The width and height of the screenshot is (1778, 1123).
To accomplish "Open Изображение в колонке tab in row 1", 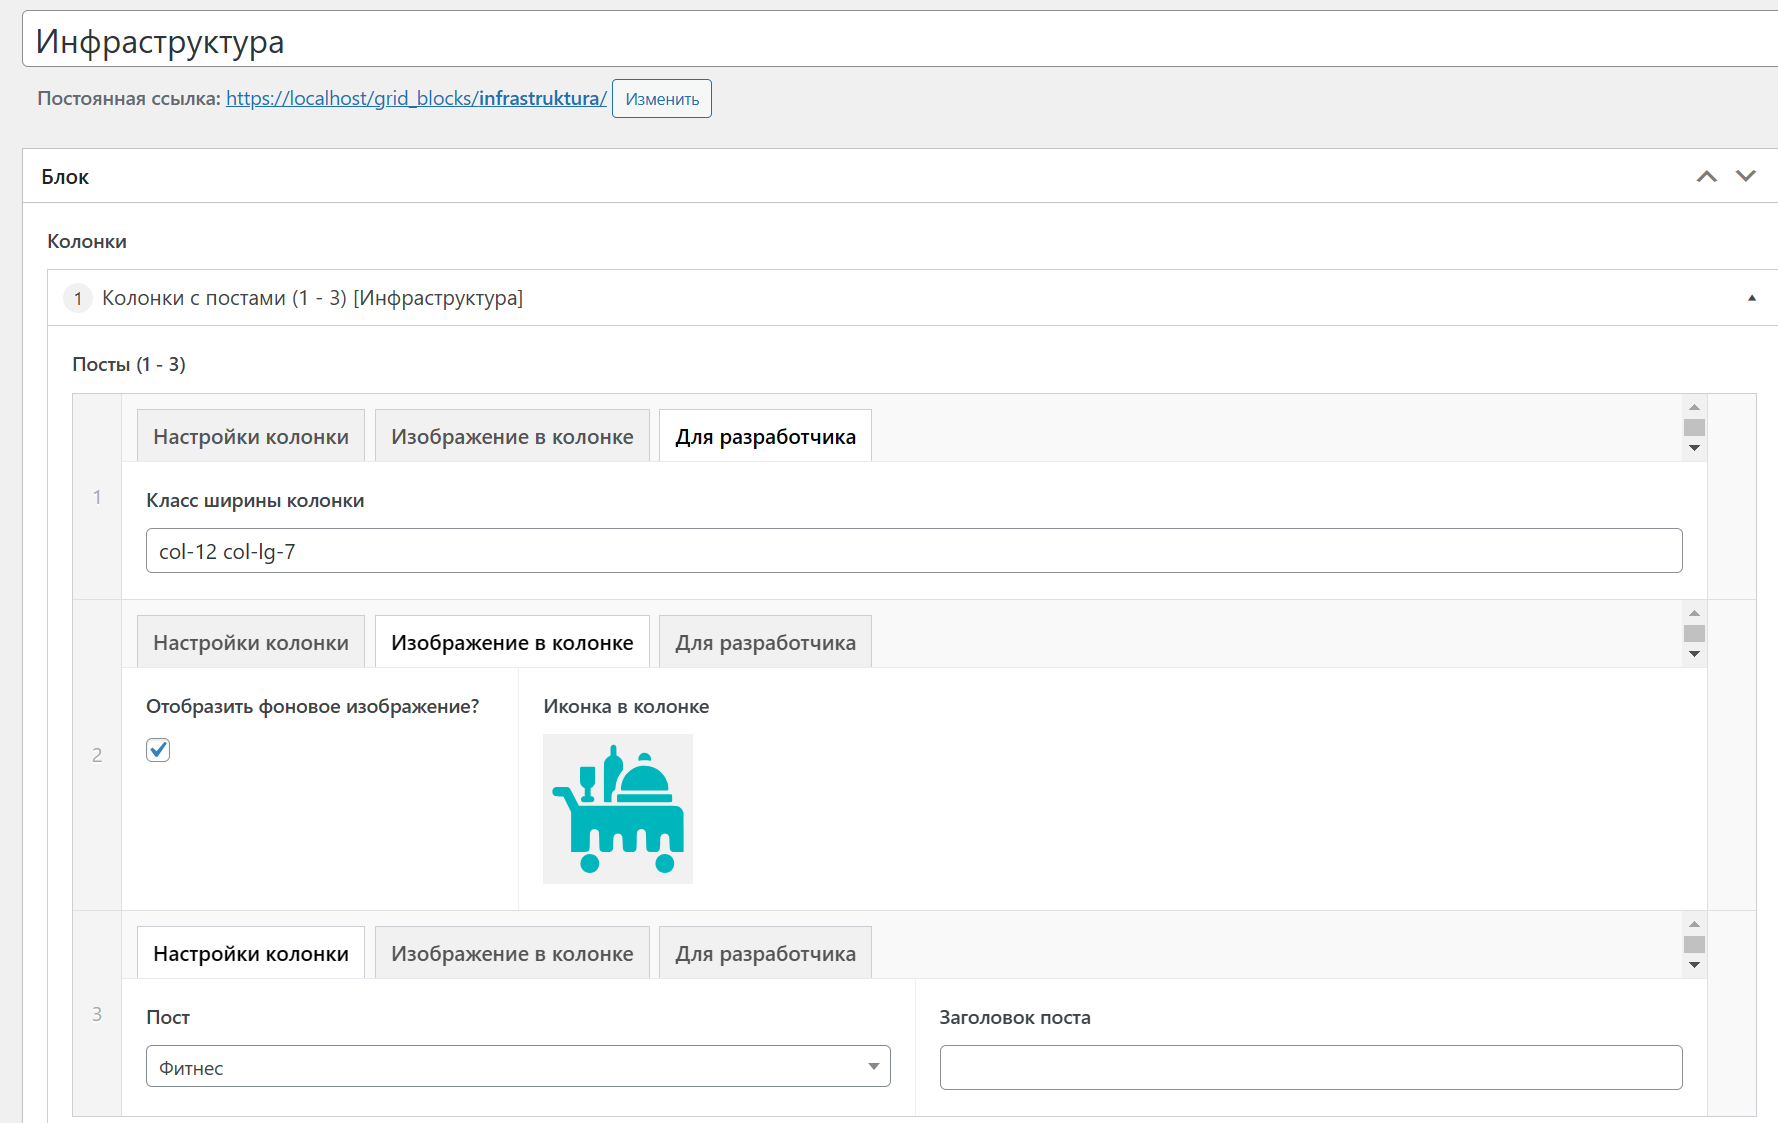I will 512,436.
